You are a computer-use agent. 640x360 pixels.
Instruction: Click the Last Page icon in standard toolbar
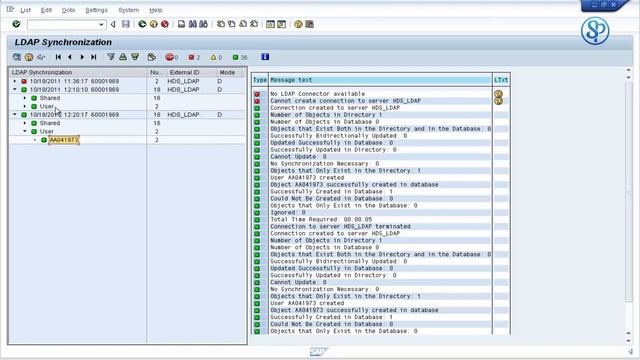[x=254, y=24]
